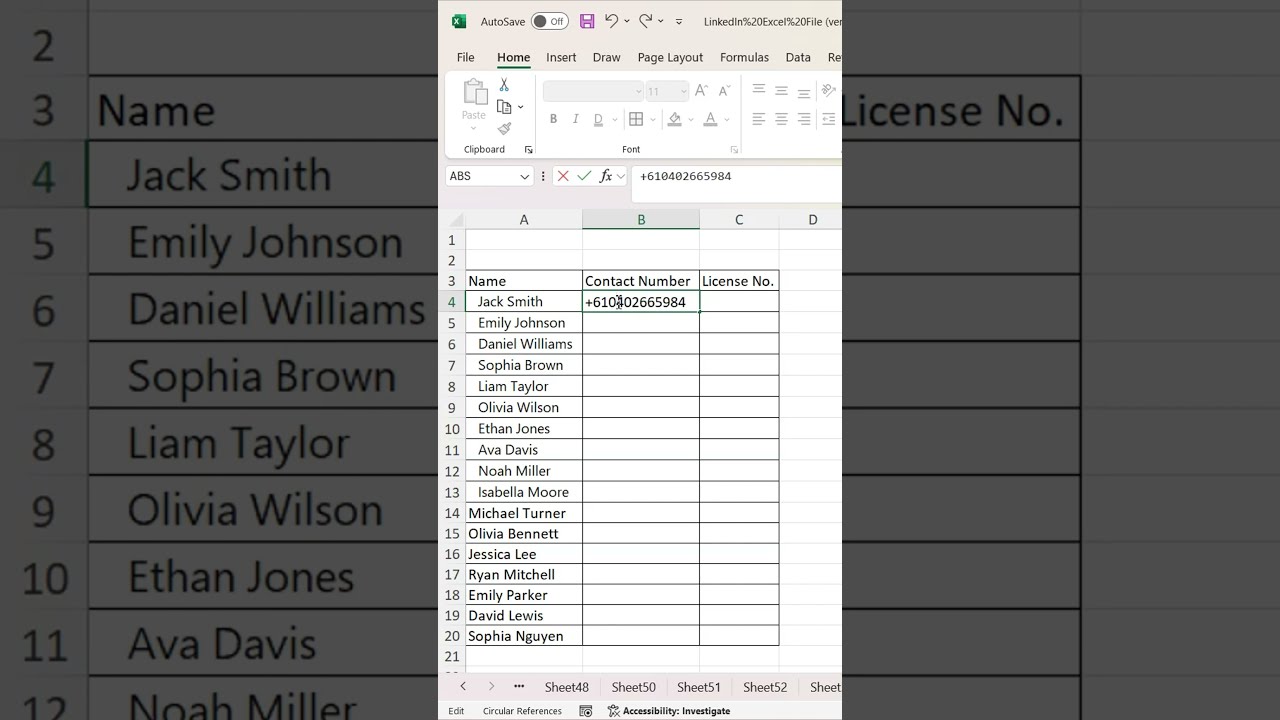This screenshot has width=1280, height=720.
Task: Click Circular References in status bar
Action: coord(522,711)
